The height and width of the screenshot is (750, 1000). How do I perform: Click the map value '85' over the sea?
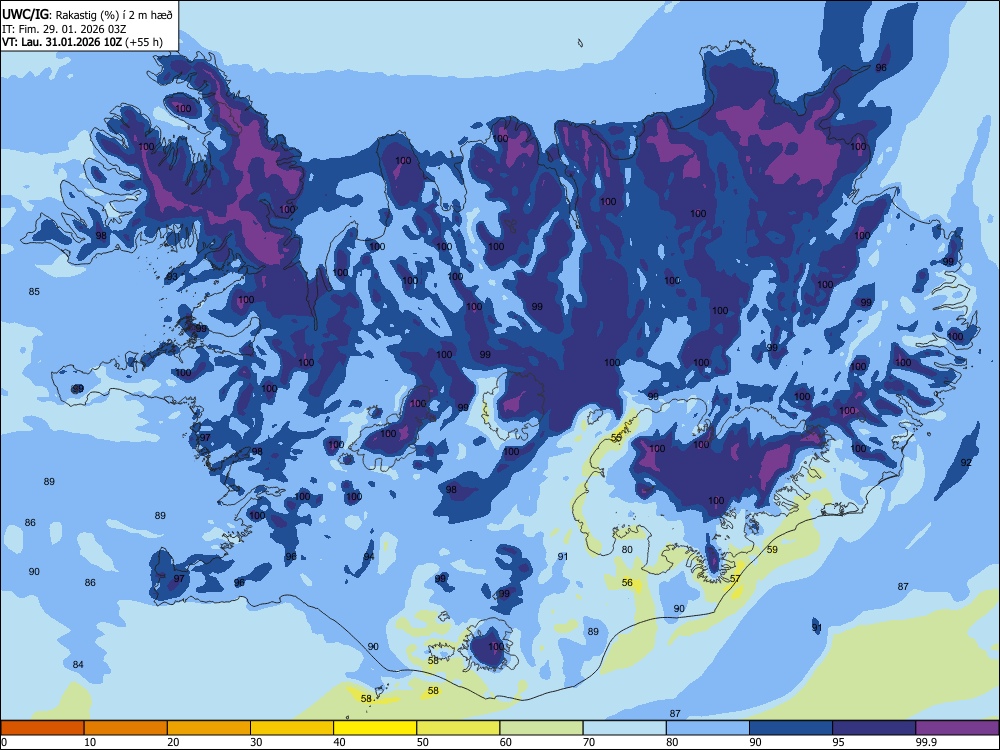34,291
